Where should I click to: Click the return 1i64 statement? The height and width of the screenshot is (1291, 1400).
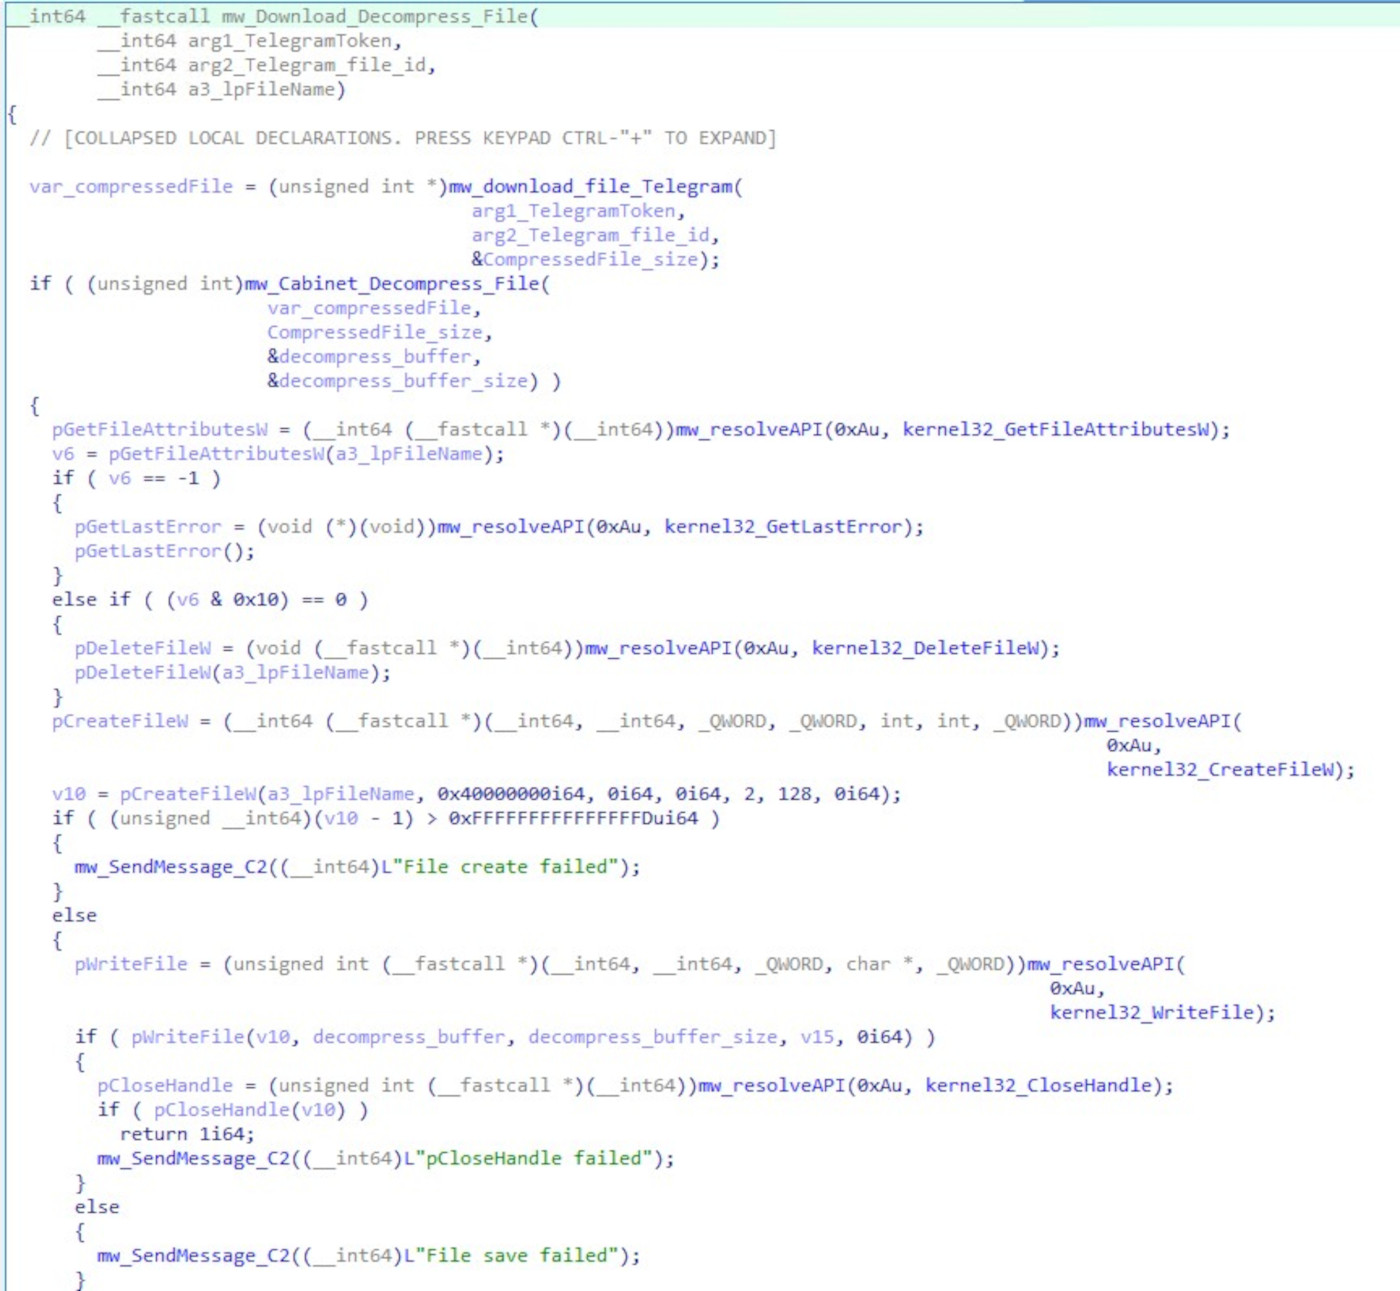tap(187, 1134)
